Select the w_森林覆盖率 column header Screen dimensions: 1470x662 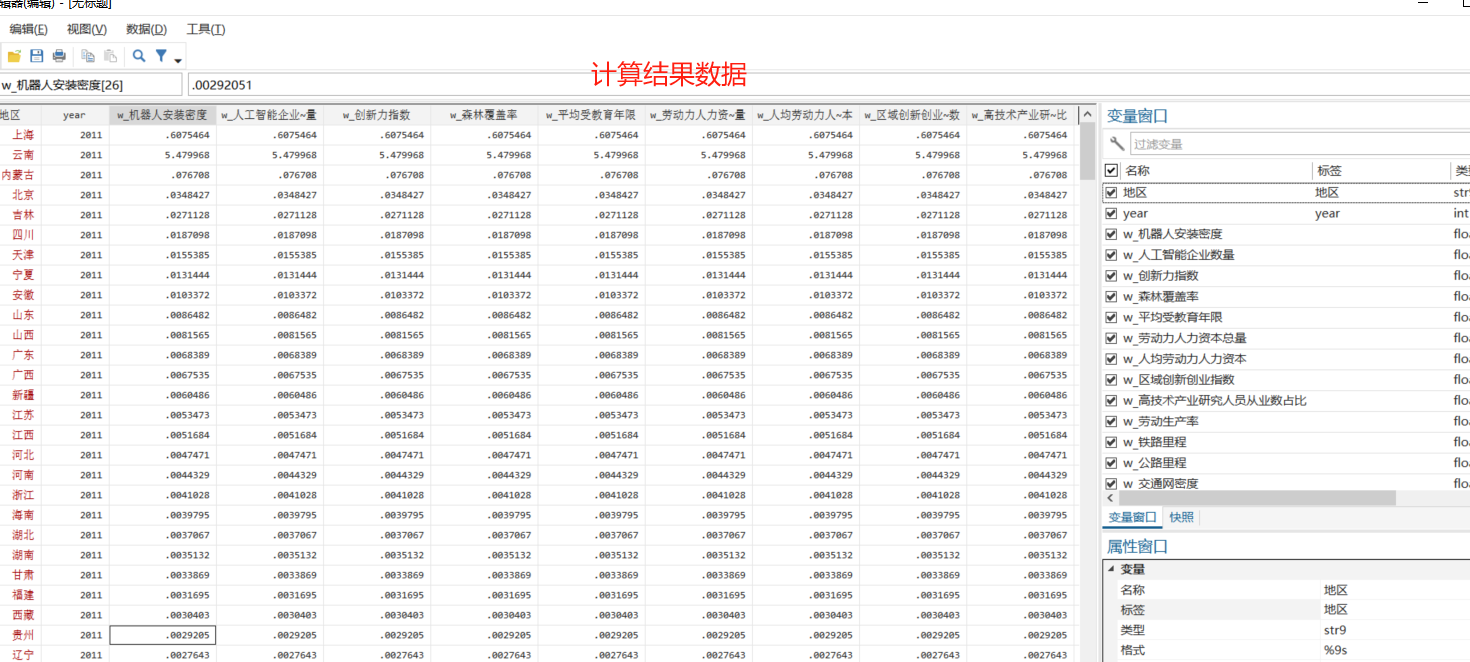tap(484, 115)
